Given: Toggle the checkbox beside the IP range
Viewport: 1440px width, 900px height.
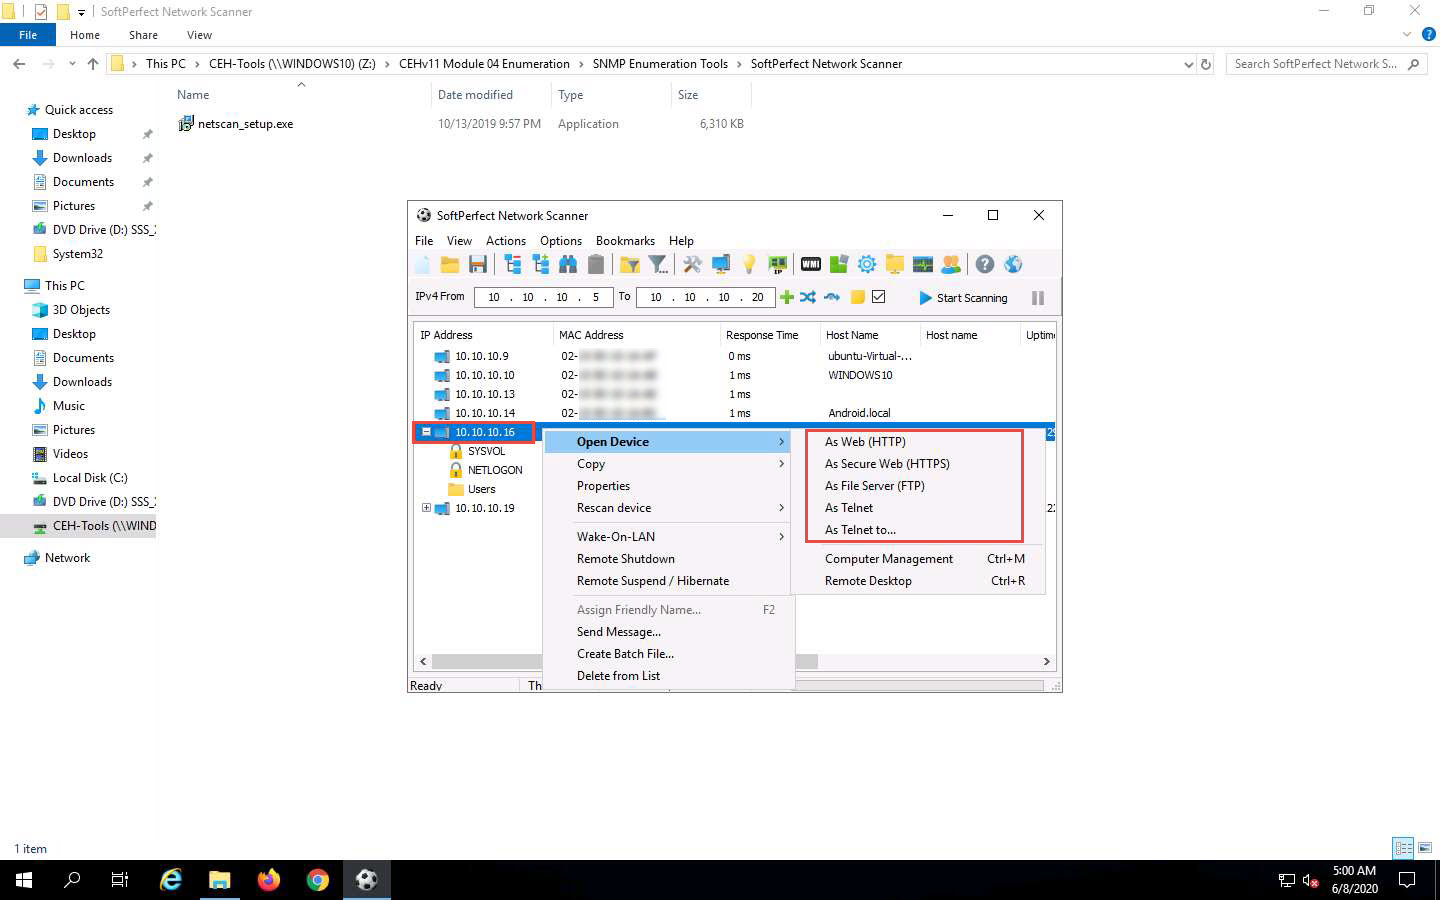Looking at the screenshot, I should (x=879, y=297).
